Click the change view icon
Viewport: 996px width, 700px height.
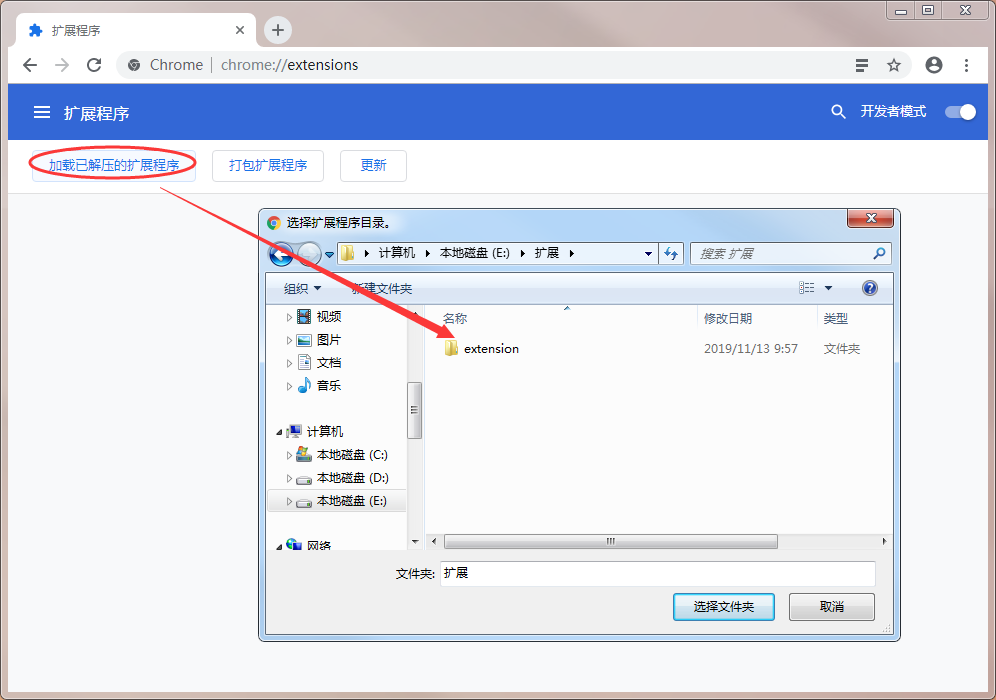807,288
